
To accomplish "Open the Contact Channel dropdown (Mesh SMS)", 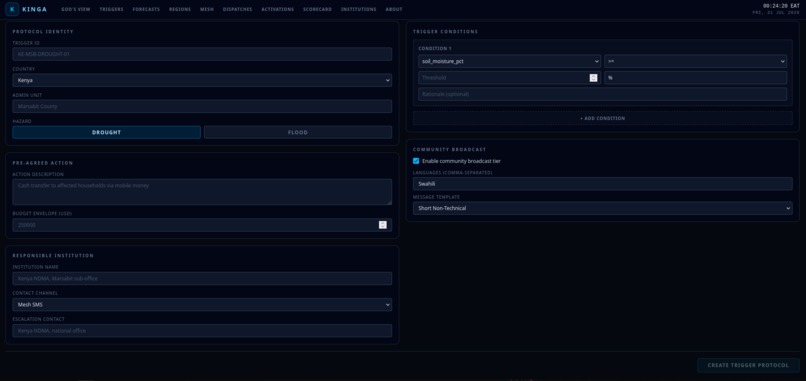I will coord(202,304).
